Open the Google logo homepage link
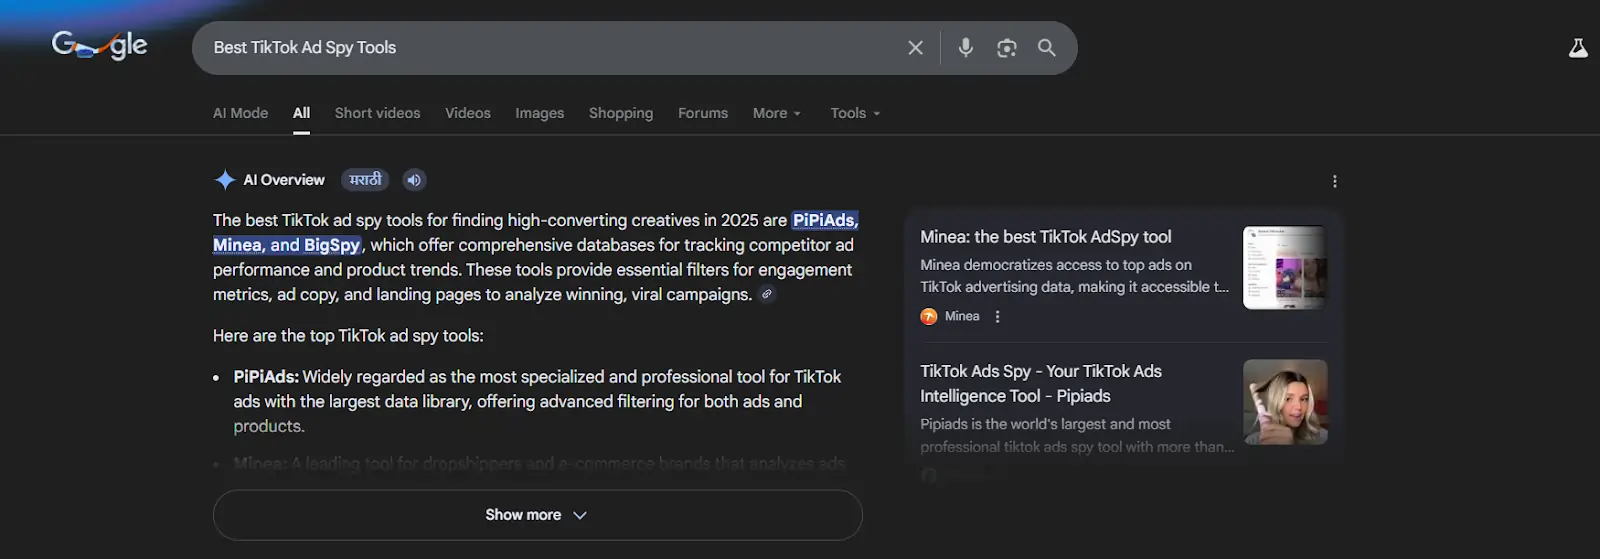The width and height of the screenshot is (1600, 559). click(99, 45)
